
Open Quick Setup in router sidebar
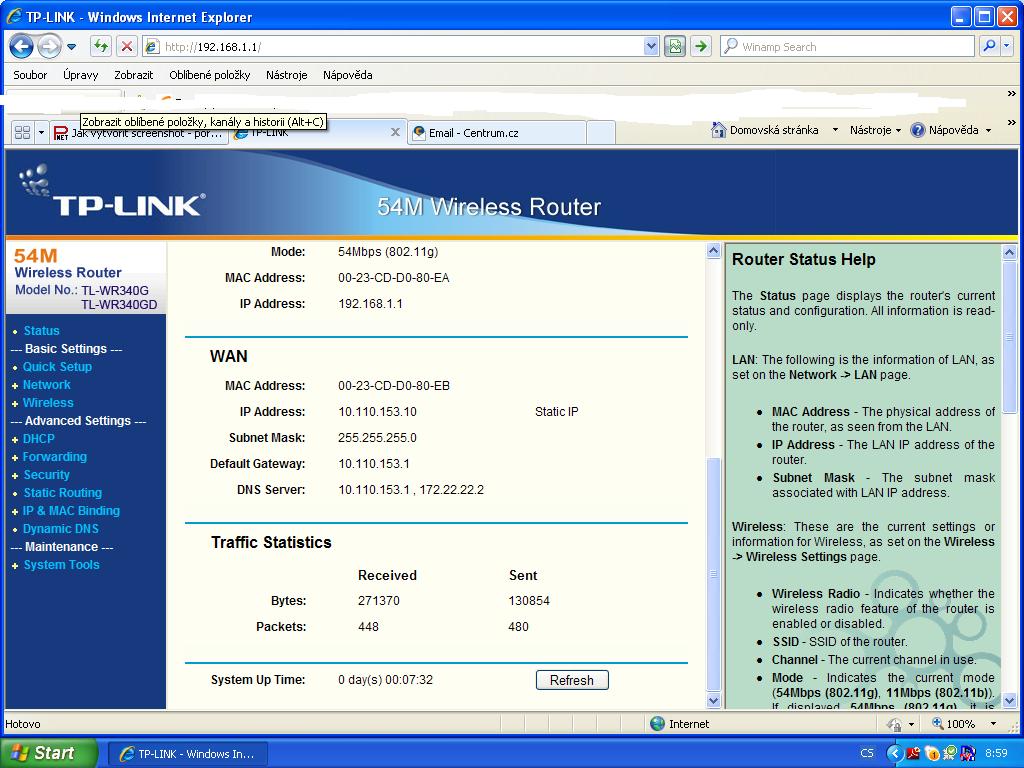[57, 366]
